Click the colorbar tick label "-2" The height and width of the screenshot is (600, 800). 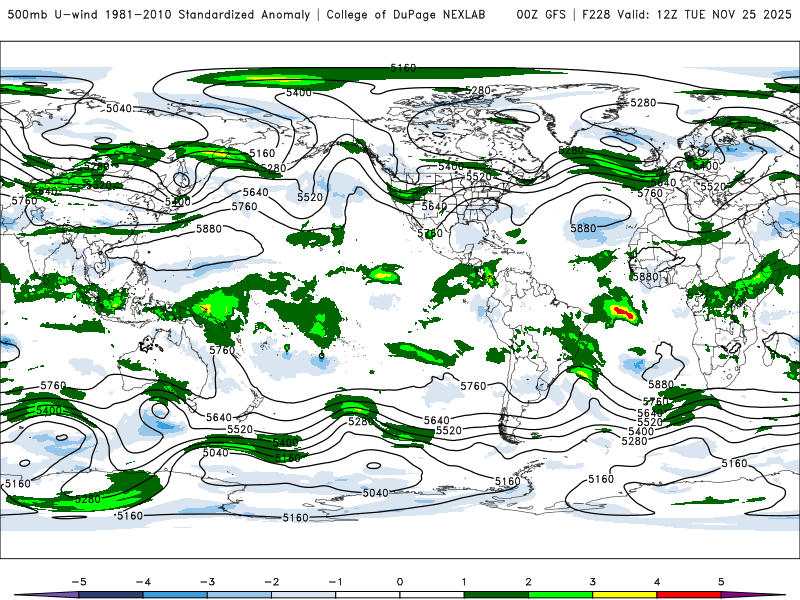coord(271,582)
